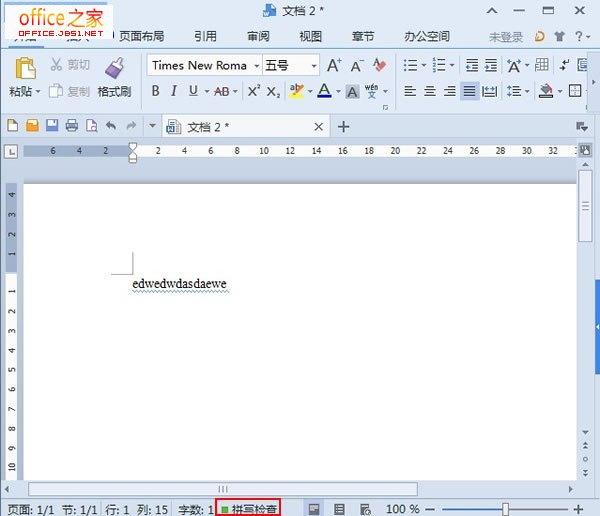Expand line spacing dropdown arrow
The height and width of the screenshot is (516, 600).
[527, 91]
